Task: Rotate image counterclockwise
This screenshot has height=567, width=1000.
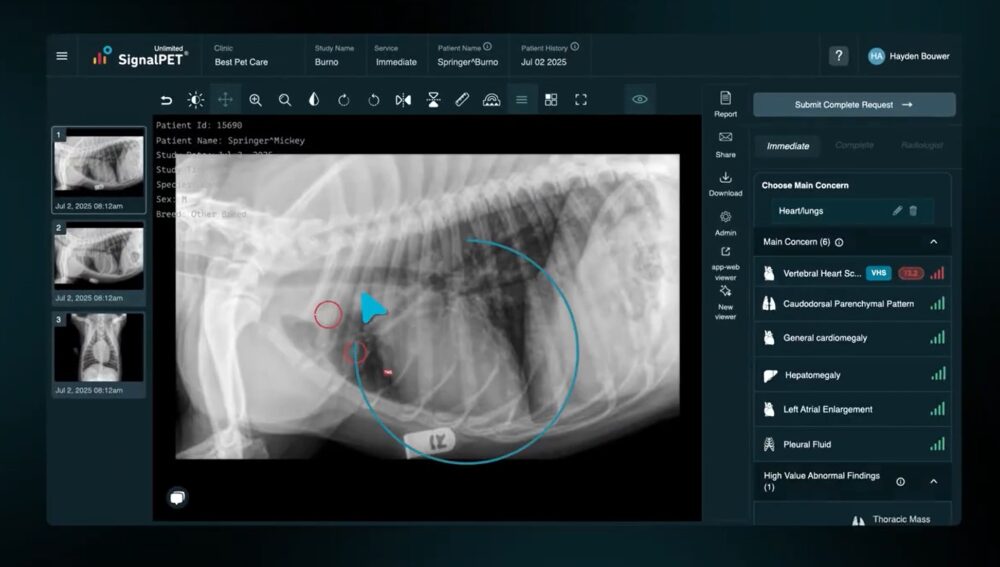Action: pyautogui.click(x=374, y=100)
